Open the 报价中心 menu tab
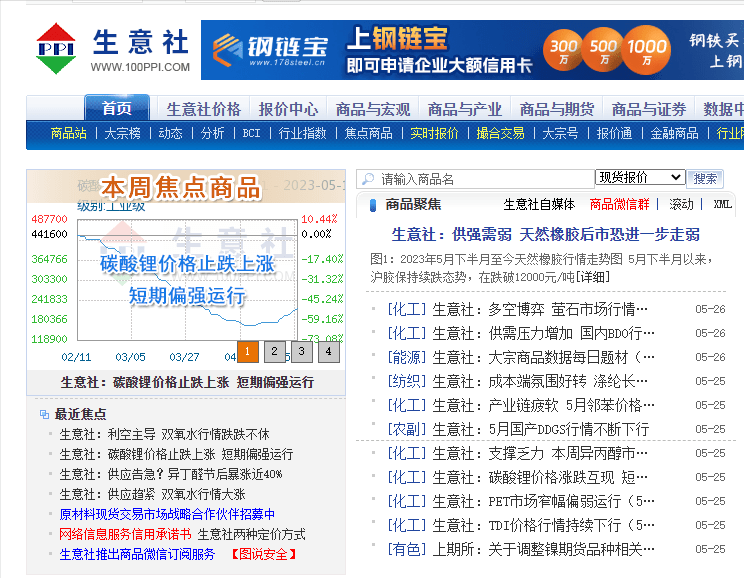 [x=288, y=109]
